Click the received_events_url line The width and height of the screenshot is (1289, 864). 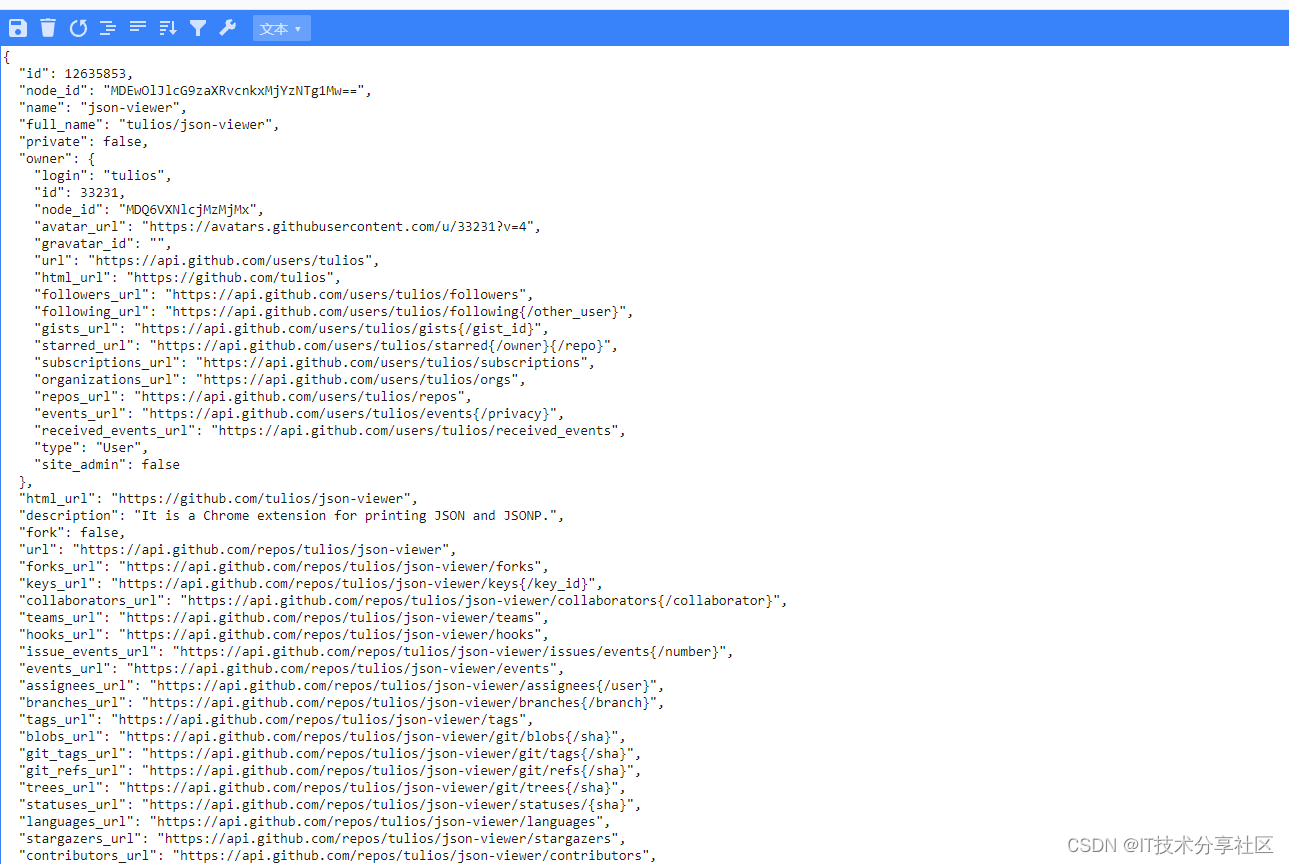pyautogui.click(x=330, y=430)
